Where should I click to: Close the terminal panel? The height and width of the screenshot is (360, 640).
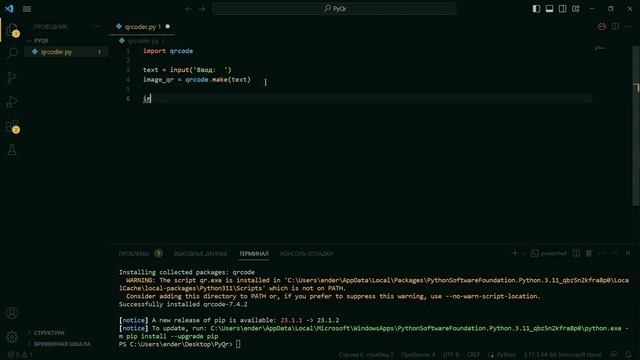click(628, 253)
